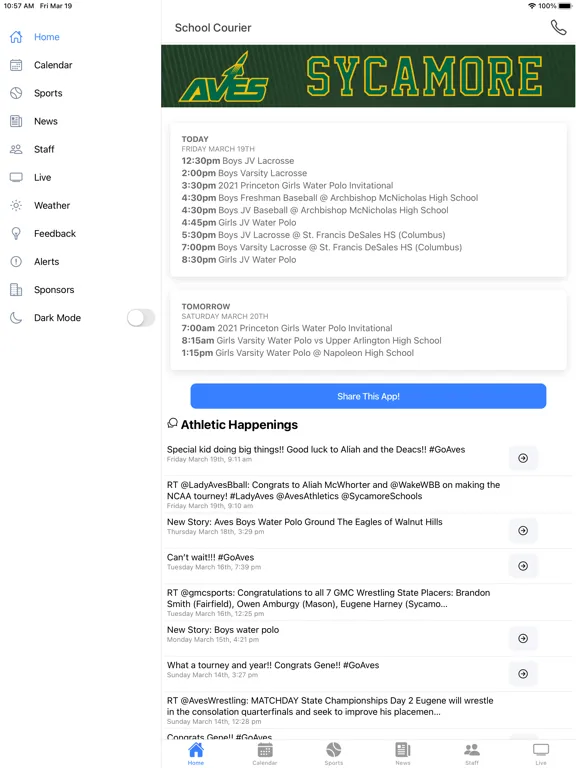Open Feedback from the sidebar menu label
The height and width of the screenshot is (768, 576).
point(55,234)
